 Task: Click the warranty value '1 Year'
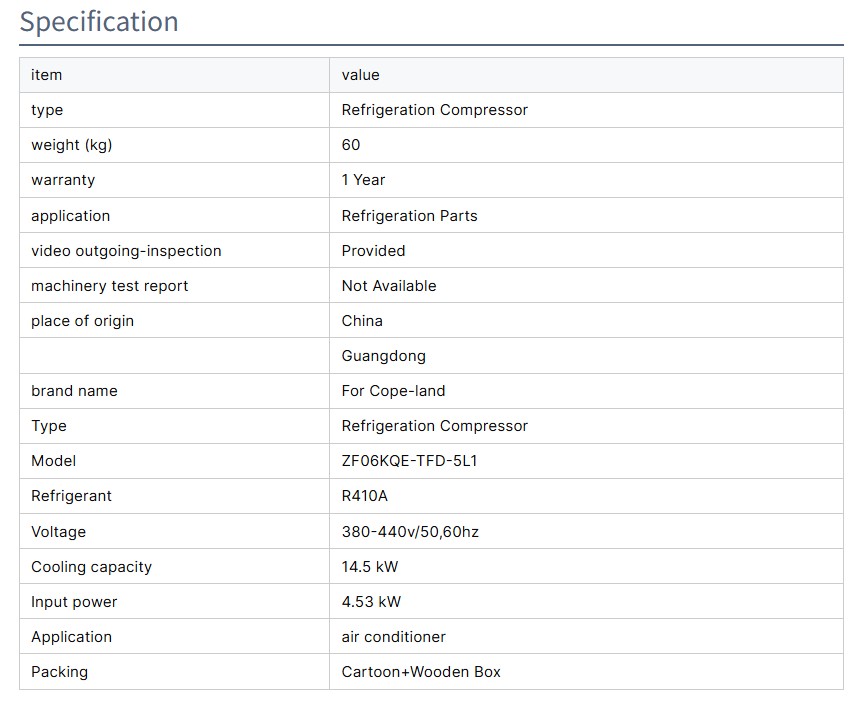(x=363, y=180)
